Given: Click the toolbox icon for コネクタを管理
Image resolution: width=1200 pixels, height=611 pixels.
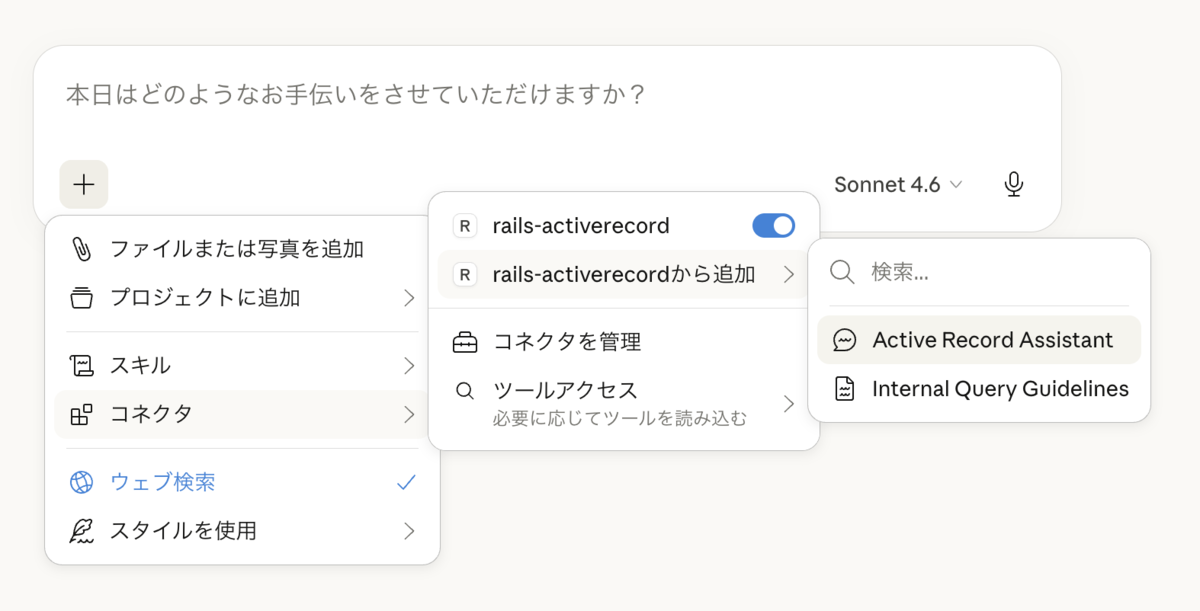Looking at the screenshot, I should pyautogui.click(x=465, y=342).
